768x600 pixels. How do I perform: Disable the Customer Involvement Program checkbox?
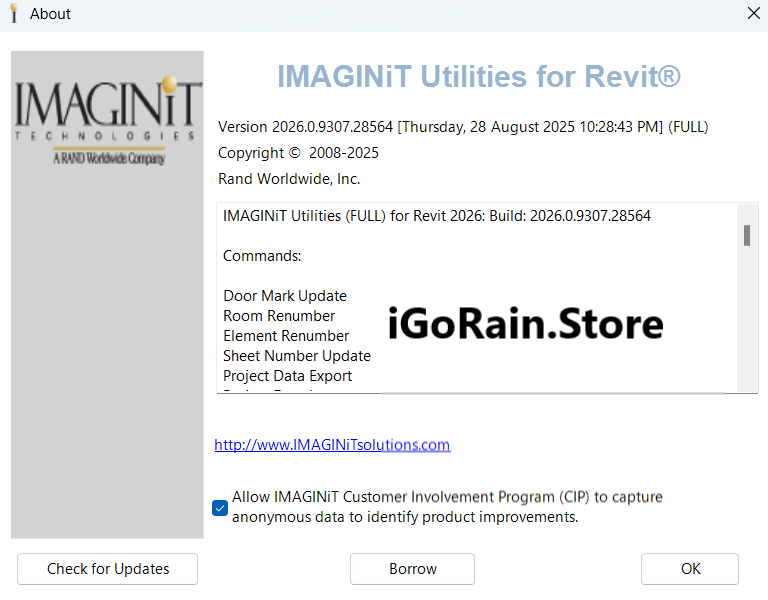pos(220,508)
